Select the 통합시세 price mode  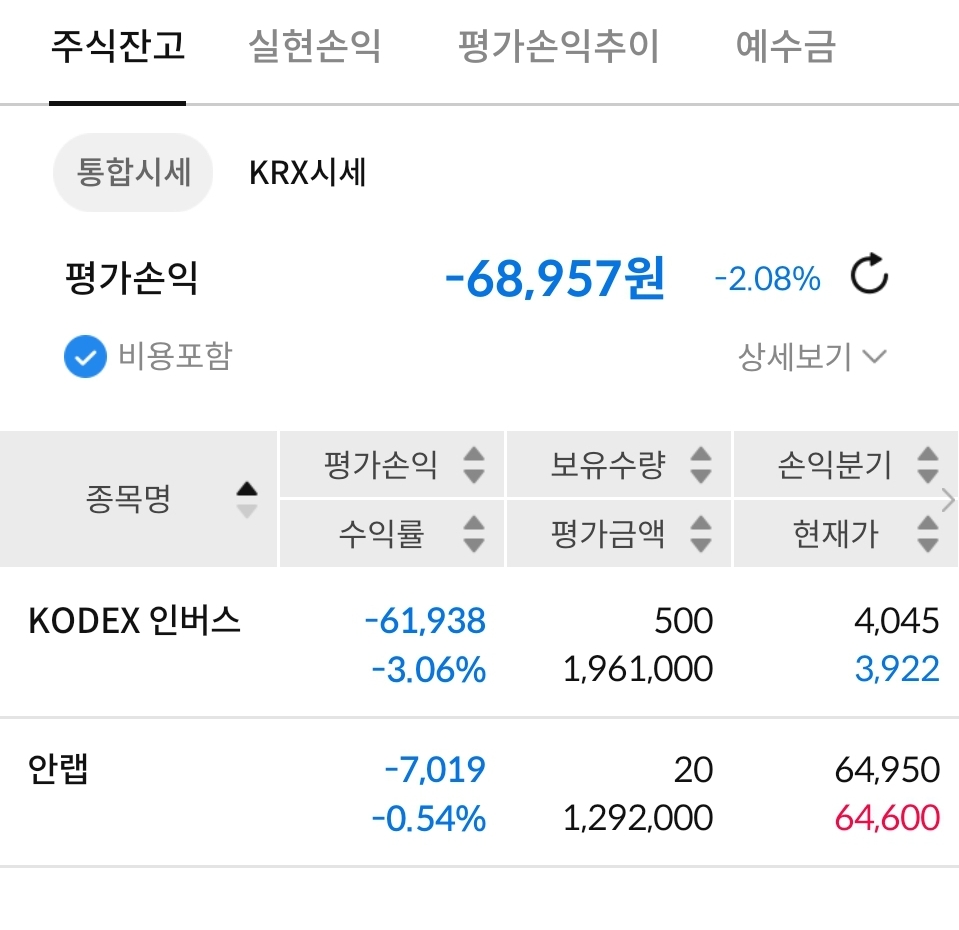133,173
